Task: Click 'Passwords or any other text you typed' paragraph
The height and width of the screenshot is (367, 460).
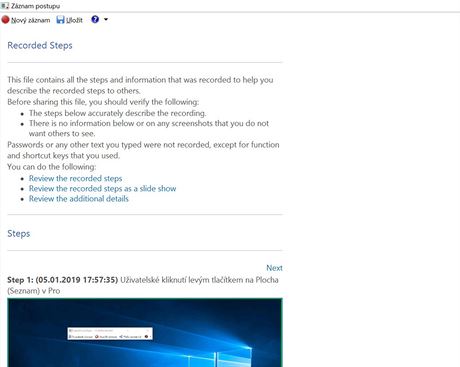Action: pos(143,150)
